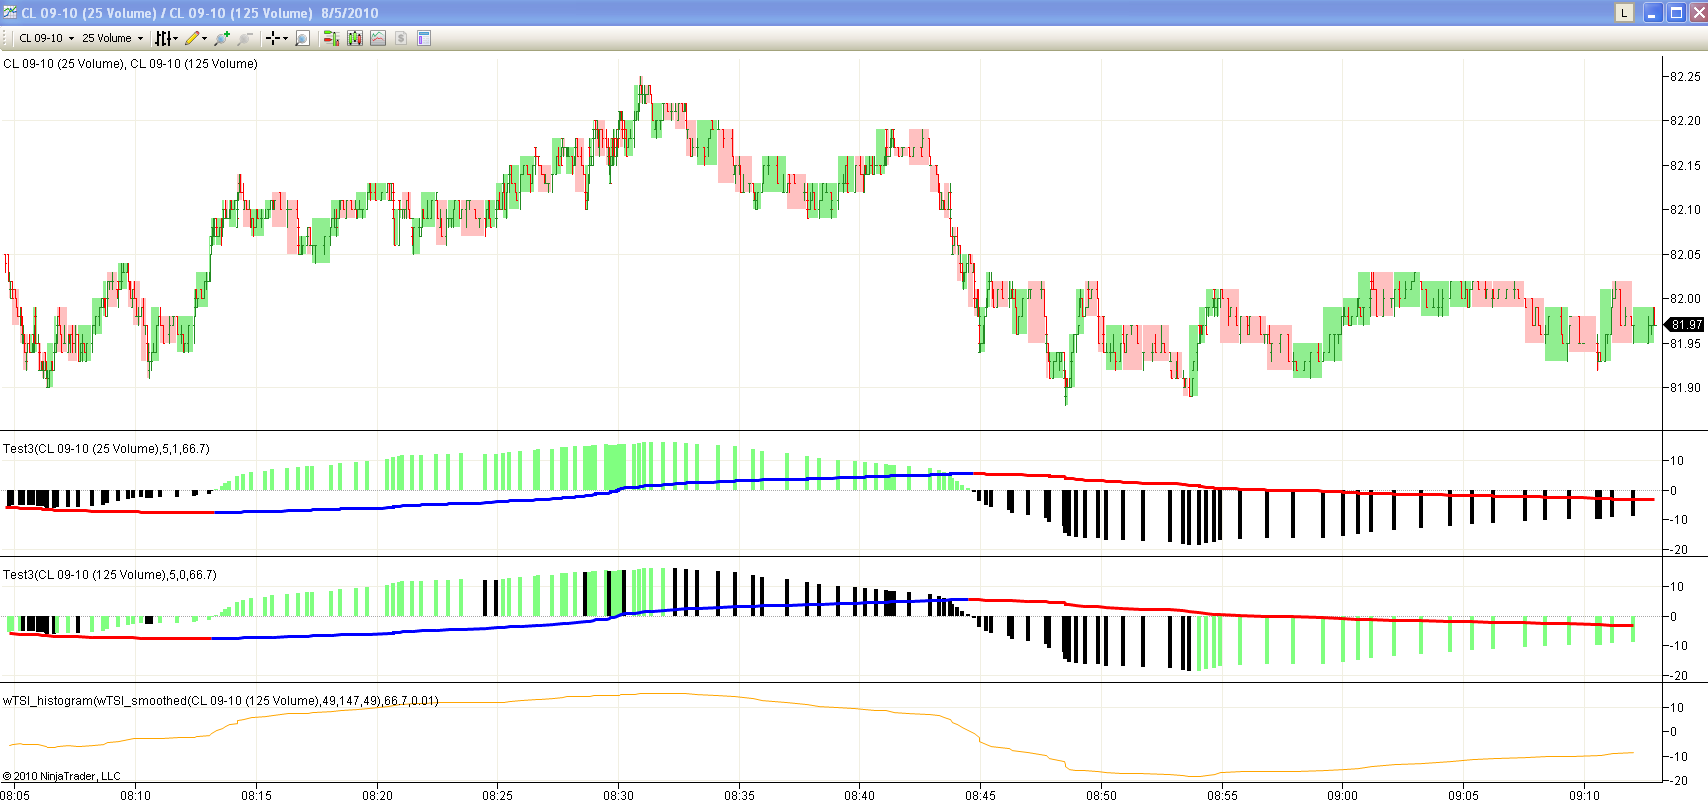Click the NinjaTrader chart icon in title bar
The width and height of the screenshot is (1708, 808).
10,13
